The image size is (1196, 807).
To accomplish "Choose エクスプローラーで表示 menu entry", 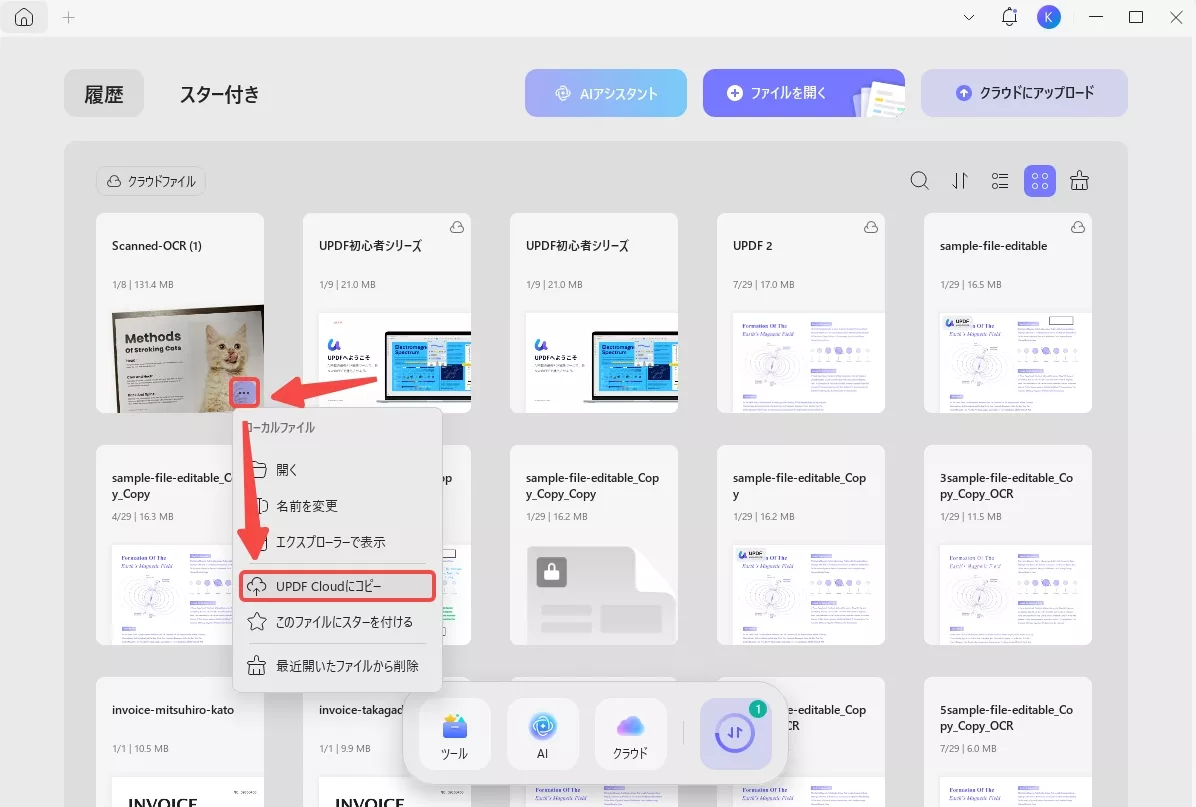I will coord(337,542).
